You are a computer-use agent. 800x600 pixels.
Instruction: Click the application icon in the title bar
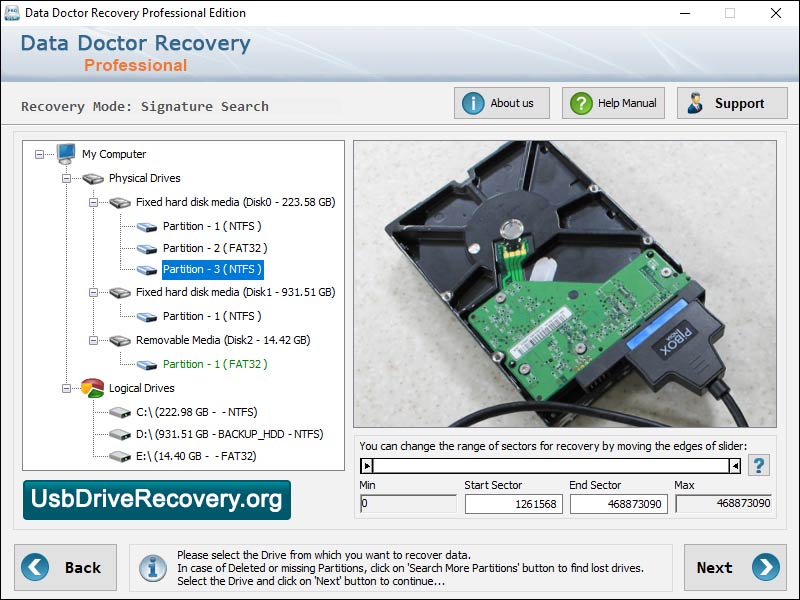[x=13, y=13]
